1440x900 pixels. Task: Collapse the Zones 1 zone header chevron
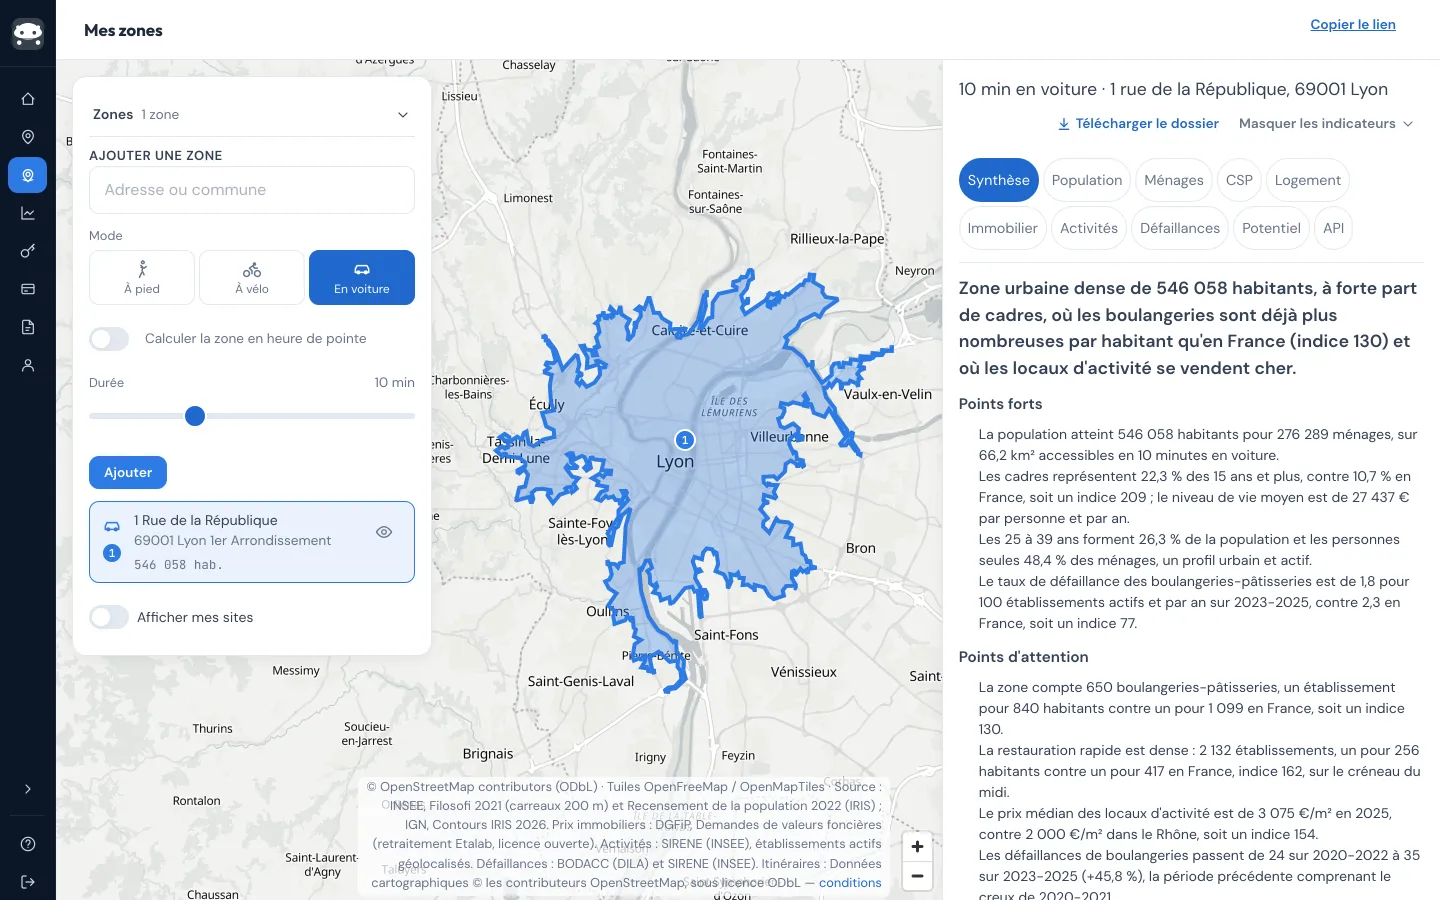pyautogui.click(x=403, y=115)
